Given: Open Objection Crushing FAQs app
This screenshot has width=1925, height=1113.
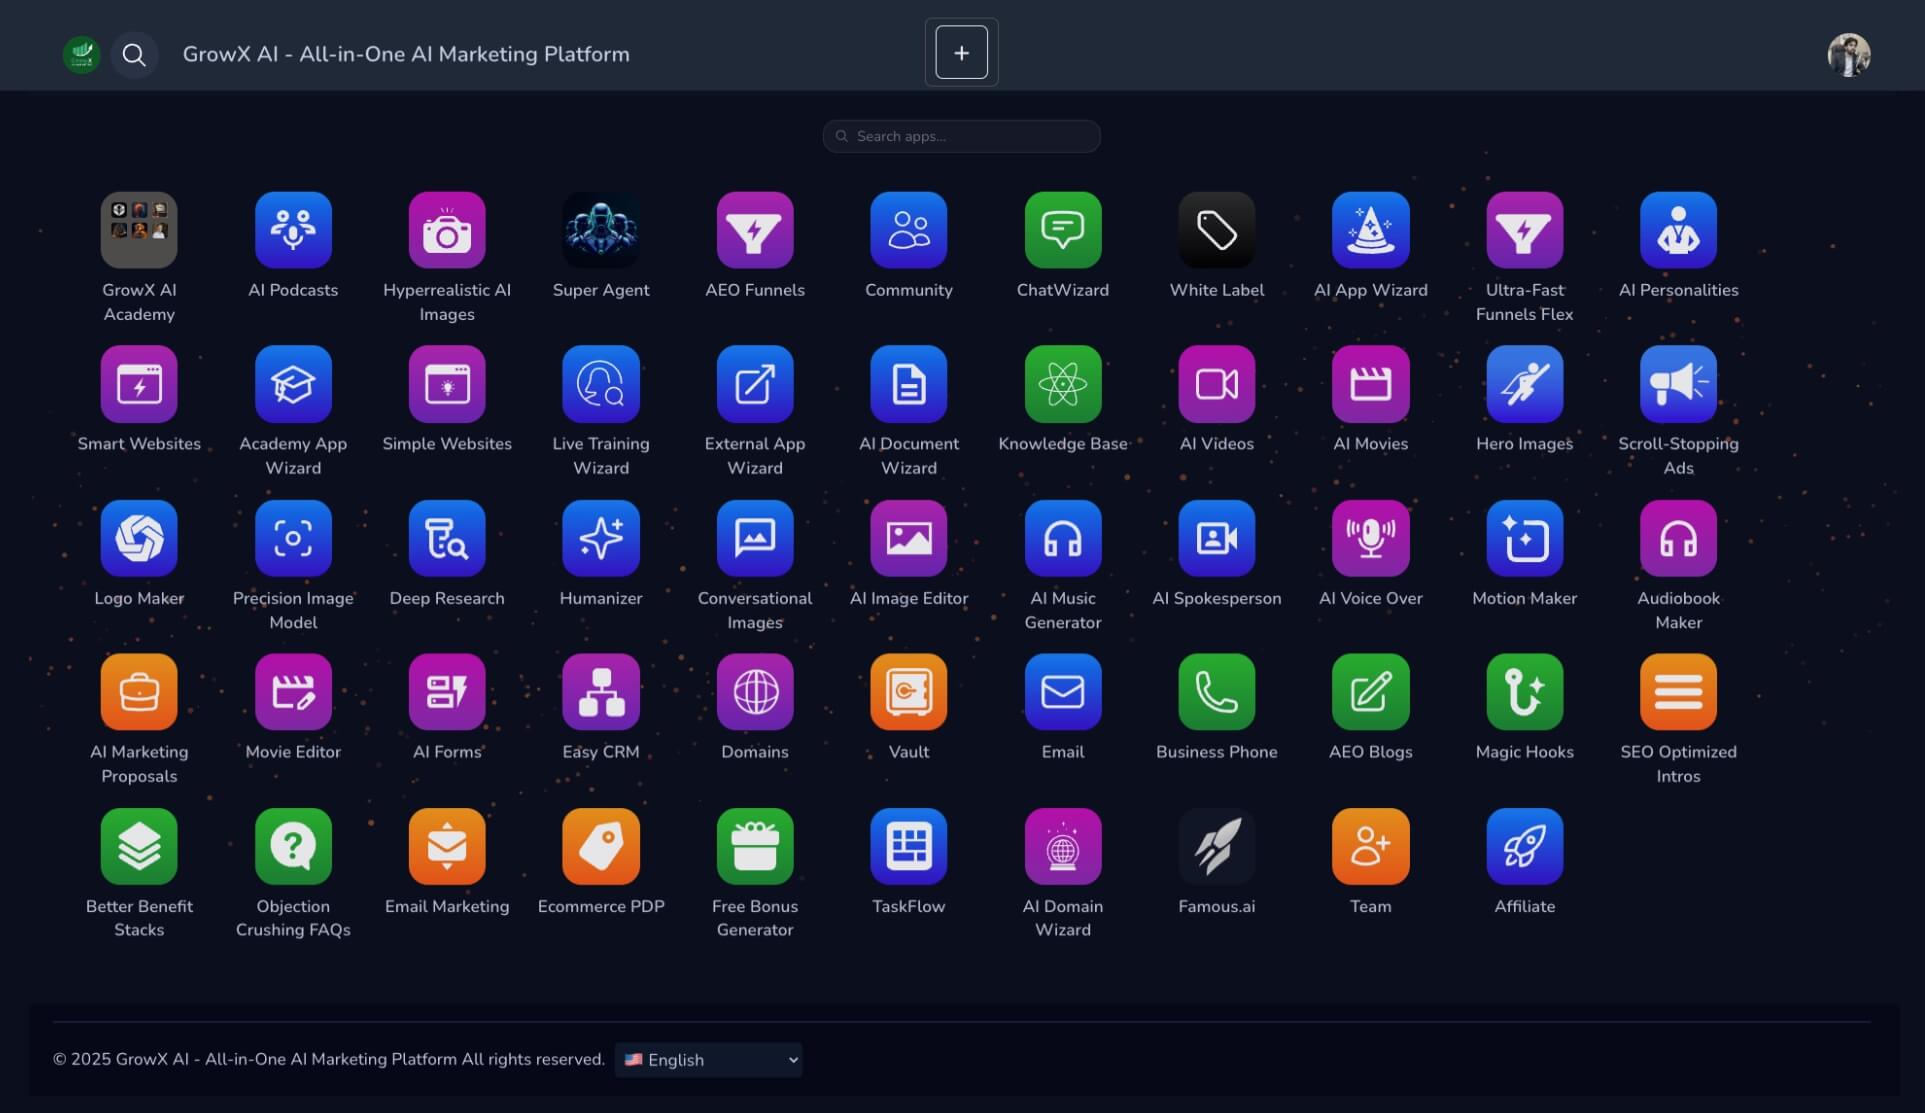Looking at the screenshot, I should point(293,847).
